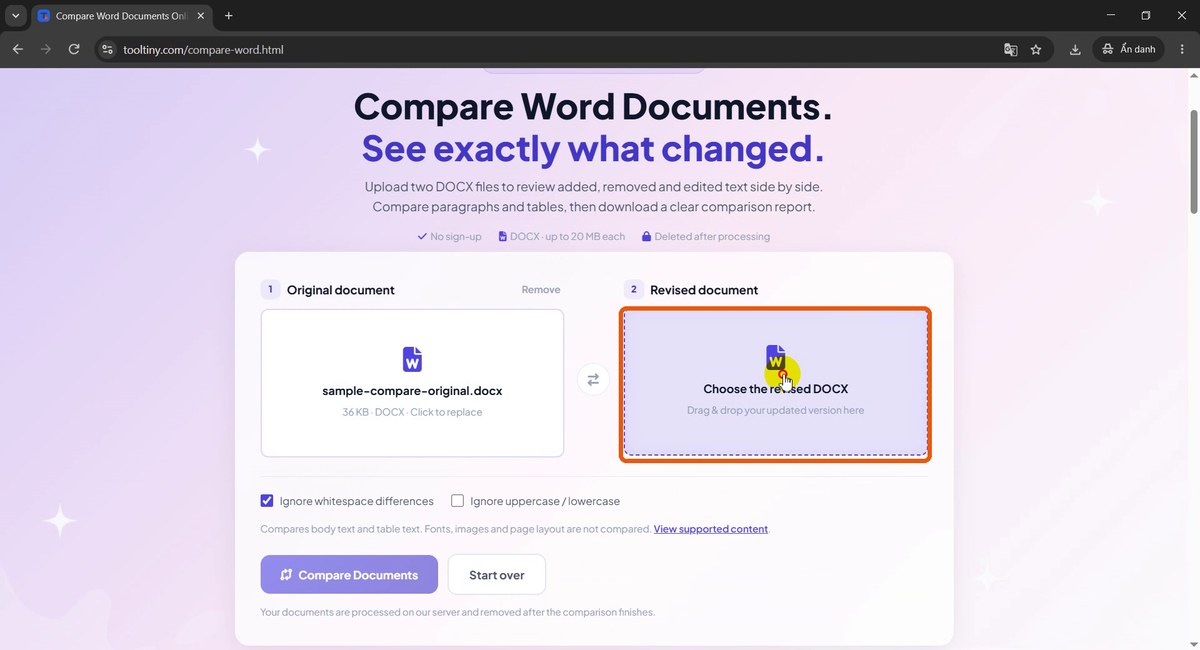Reload the tooltiny page
The height and width of the screenshot is (650, 1200).
click(x=74, y=49)
